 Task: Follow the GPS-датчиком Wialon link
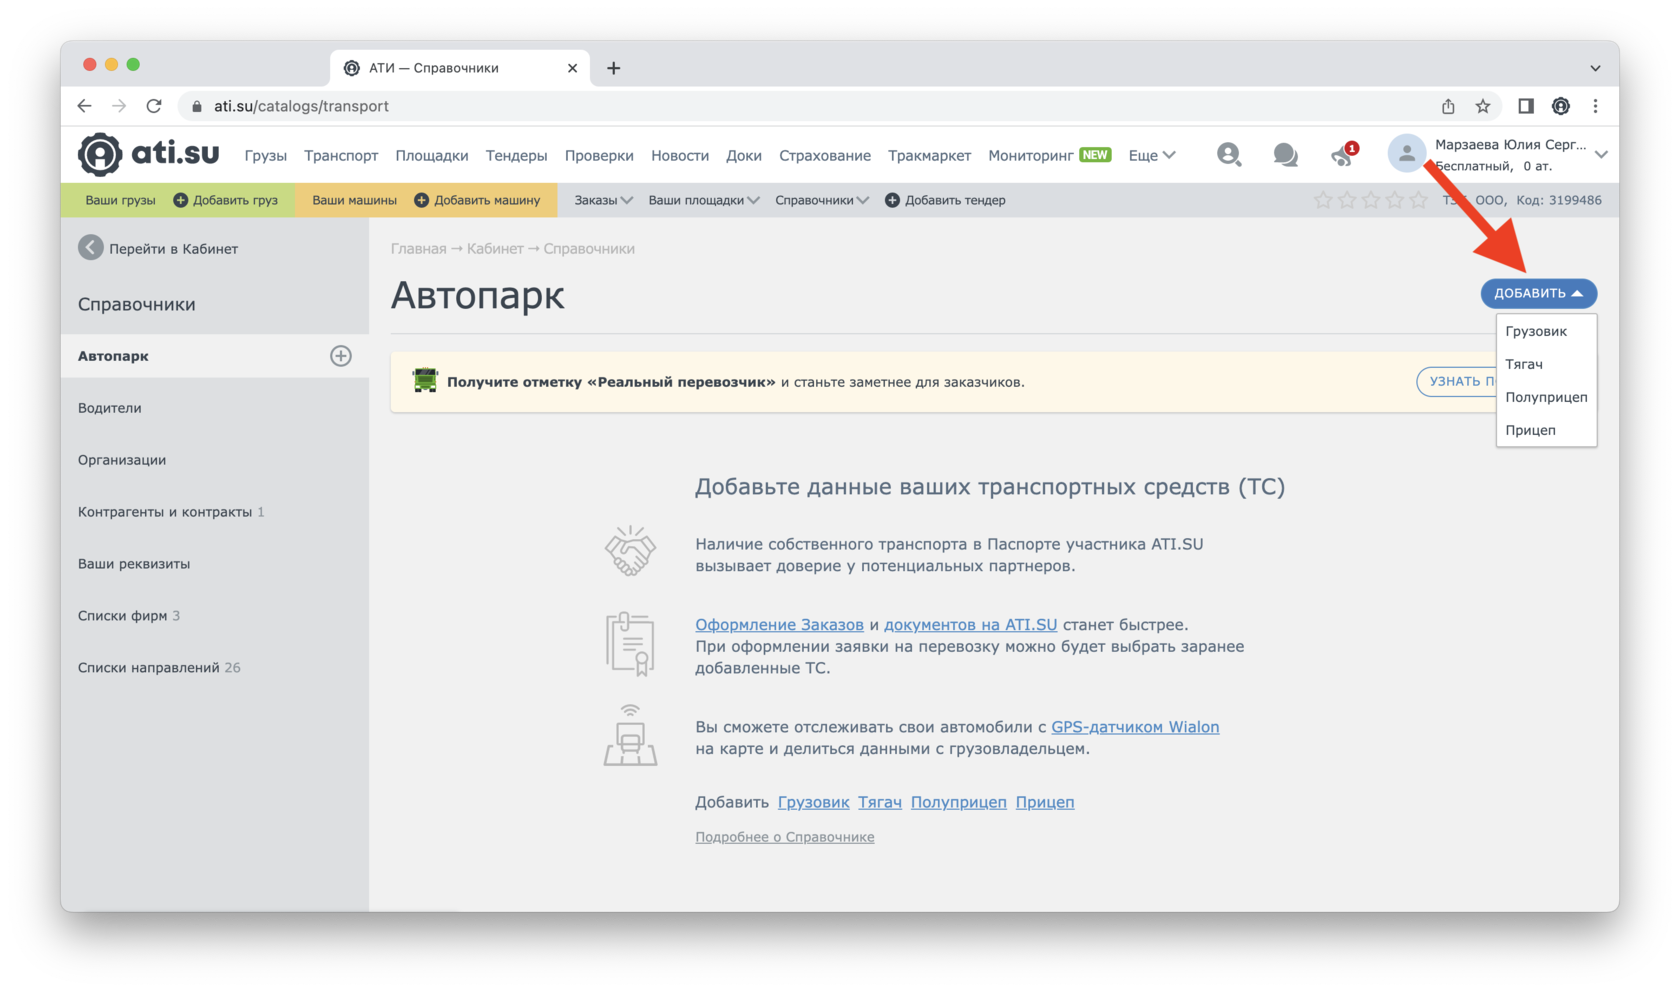coord(1135,727)
